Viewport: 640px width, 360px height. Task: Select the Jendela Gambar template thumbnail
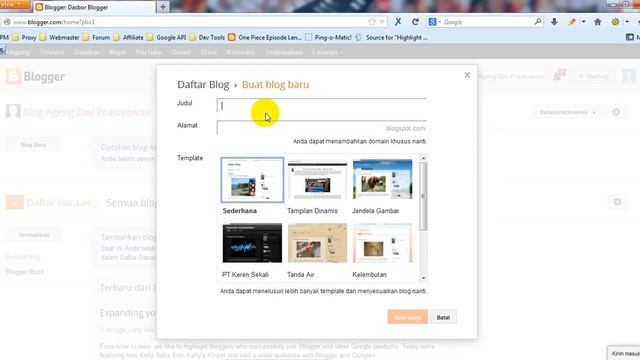click(x=382, y=180)
